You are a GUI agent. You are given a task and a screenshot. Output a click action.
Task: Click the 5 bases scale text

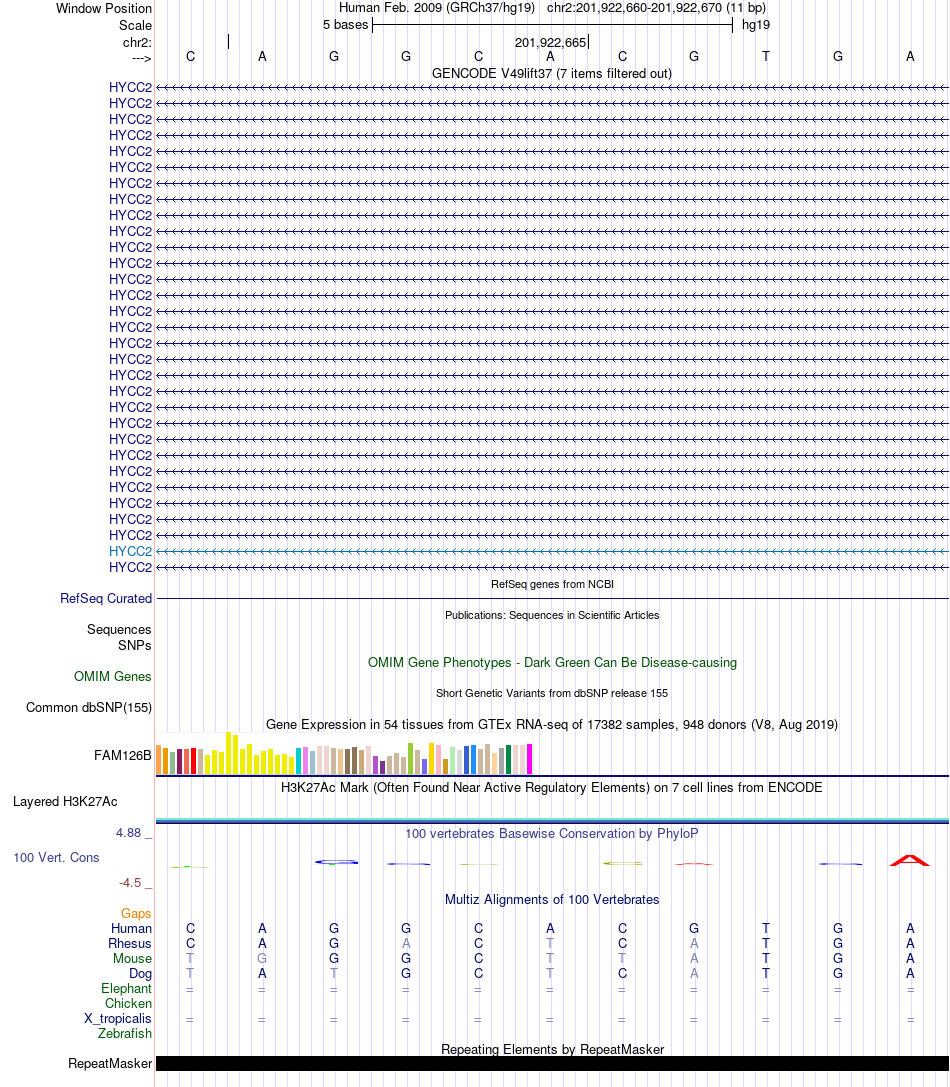pyautogui.click(x=345, y=25)
